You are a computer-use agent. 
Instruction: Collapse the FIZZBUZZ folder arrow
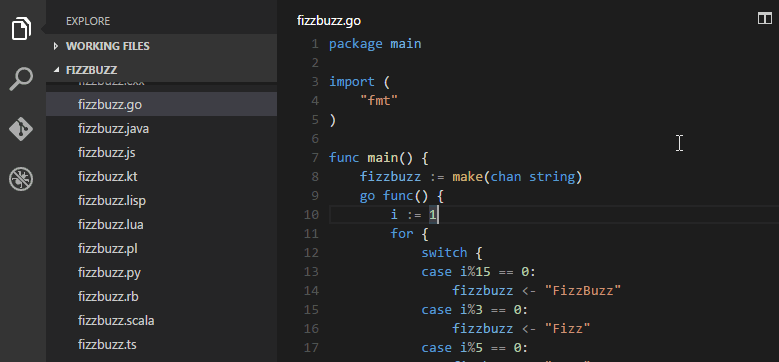pyautogui.click(x=56, y=70)
